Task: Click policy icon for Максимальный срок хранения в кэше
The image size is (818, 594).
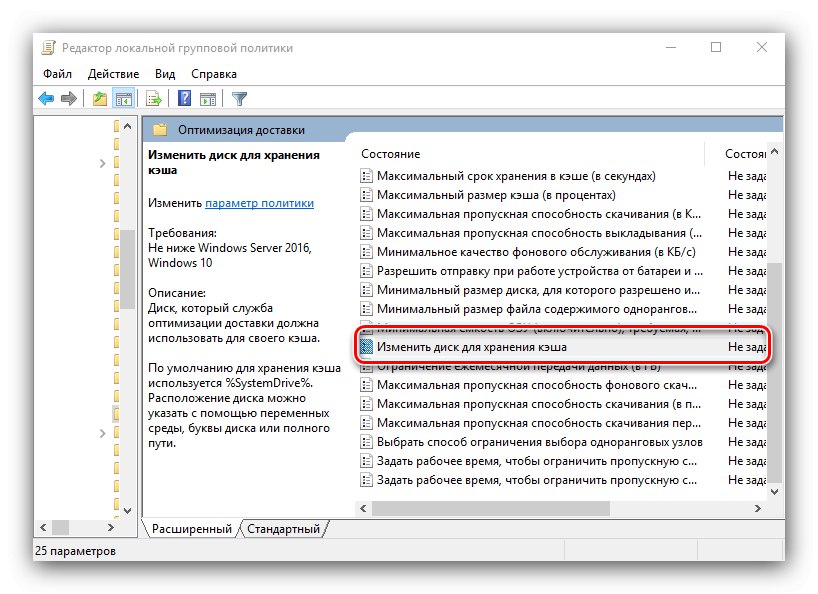Action: (366, 176)
